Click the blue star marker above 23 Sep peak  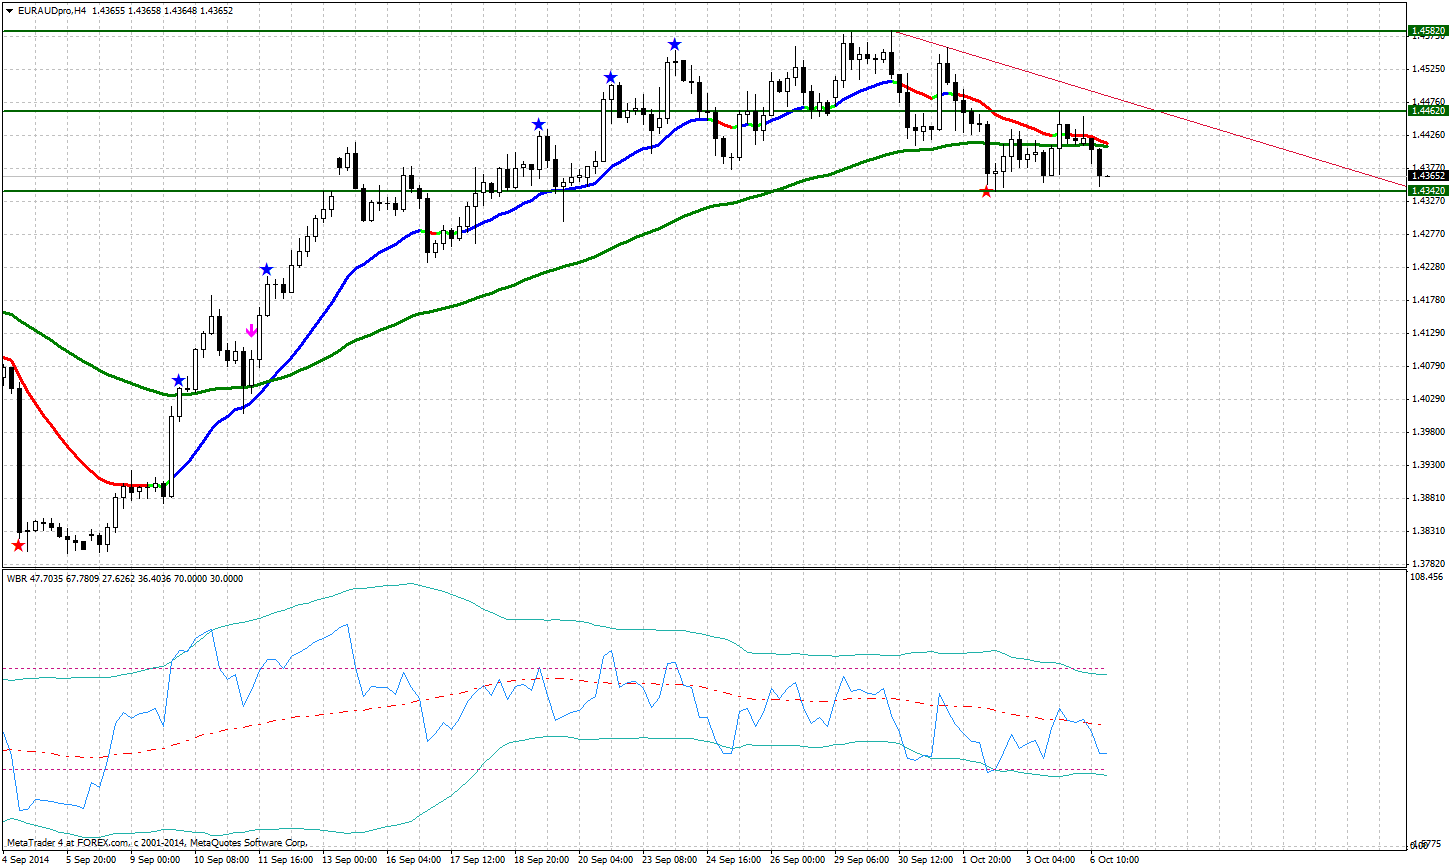pos(675,43)
